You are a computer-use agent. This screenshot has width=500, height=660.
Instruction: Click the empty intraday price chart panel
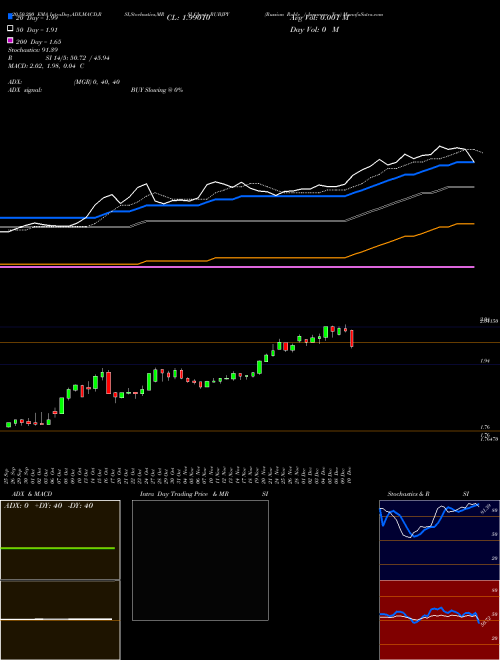200,560
